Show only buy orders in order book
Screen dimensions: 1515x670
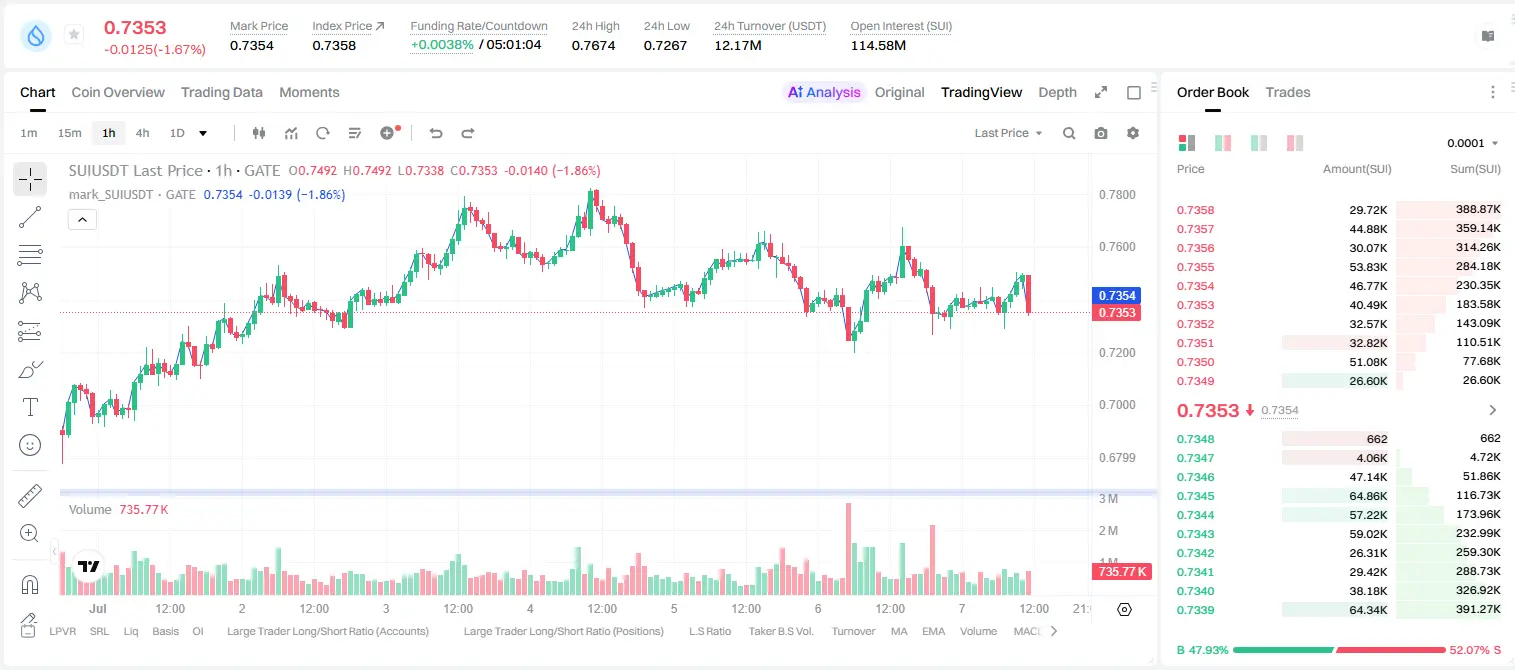[x=1259, y=143]
